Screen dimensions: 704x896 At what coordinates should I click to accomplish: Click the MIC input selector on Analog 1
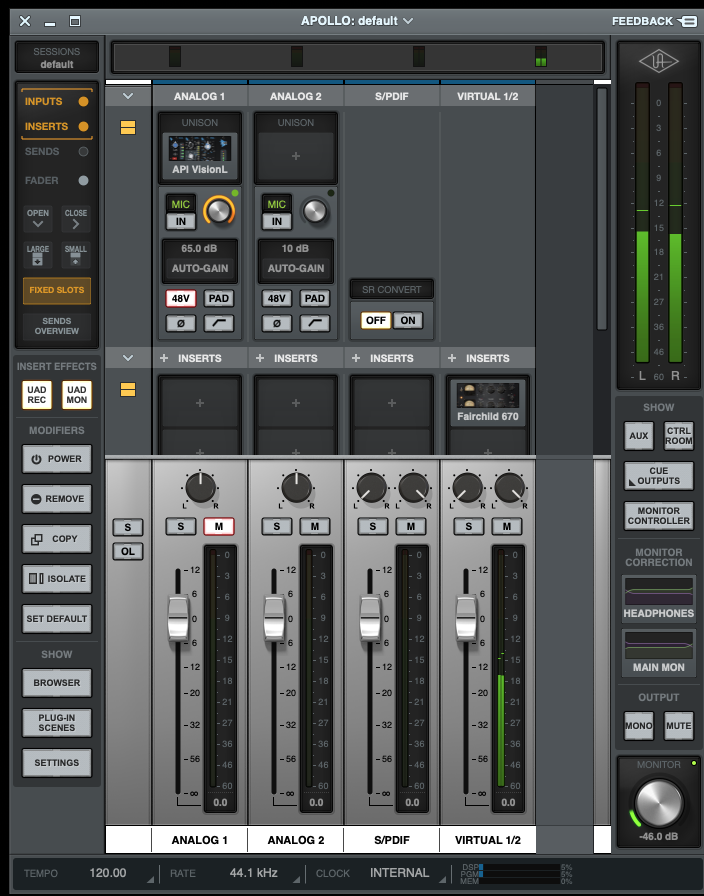point(181,204)
